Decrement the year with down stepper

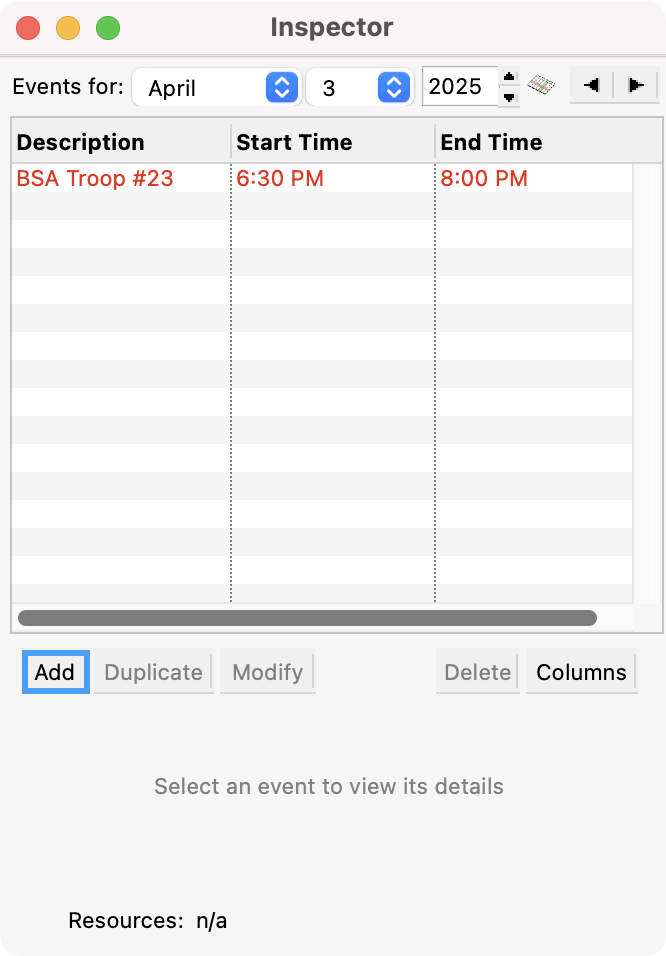point(509,96)
